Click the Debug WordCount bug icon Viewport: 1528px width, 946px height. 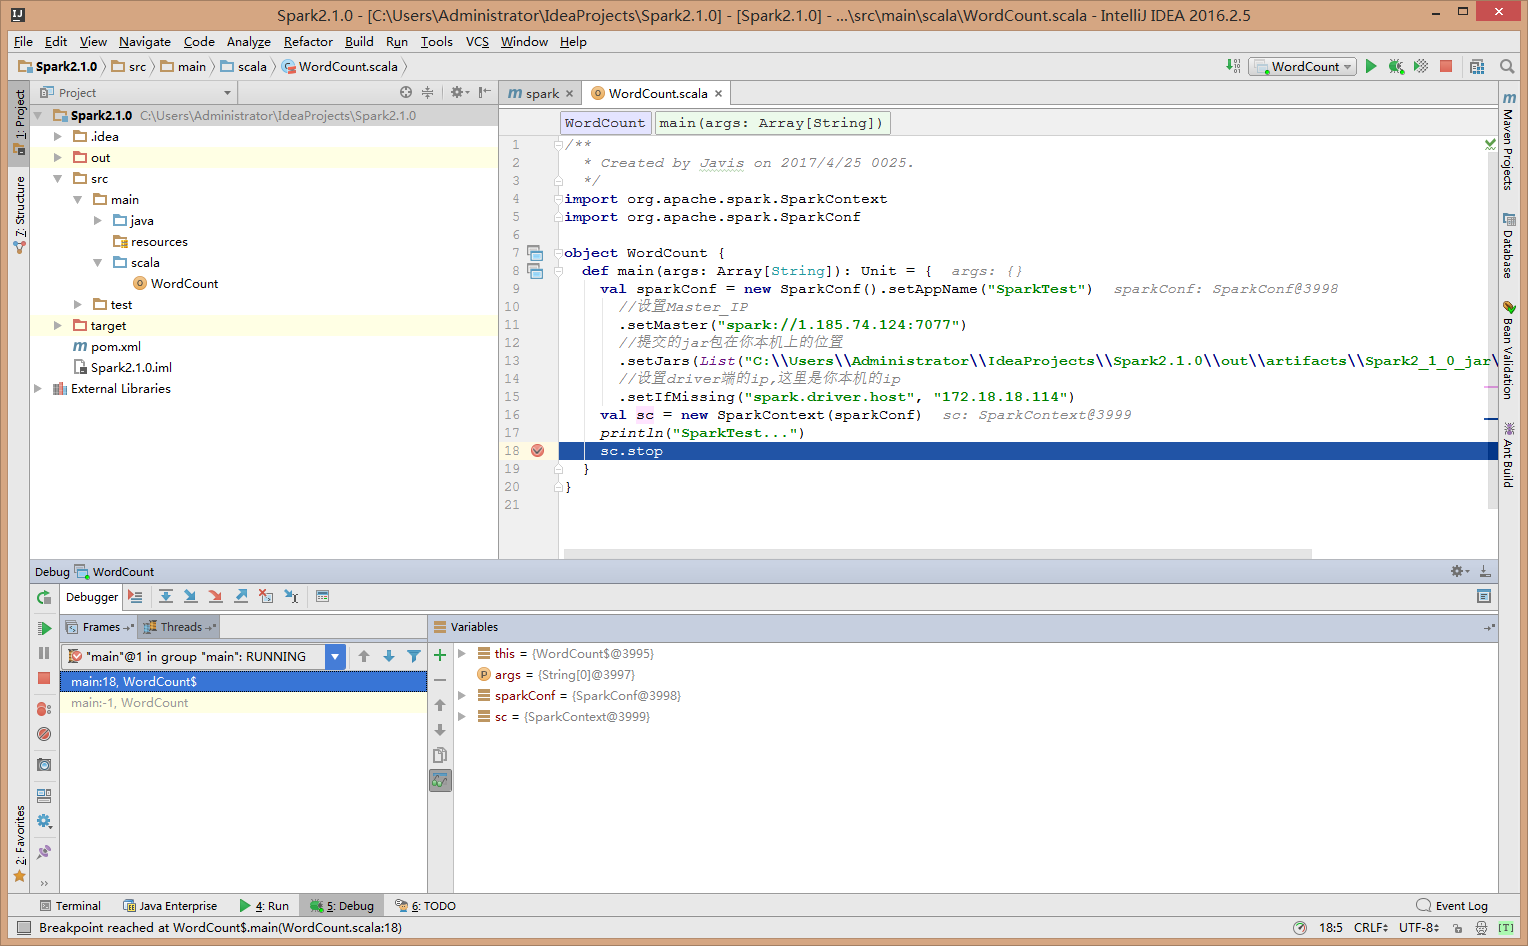1395,66
